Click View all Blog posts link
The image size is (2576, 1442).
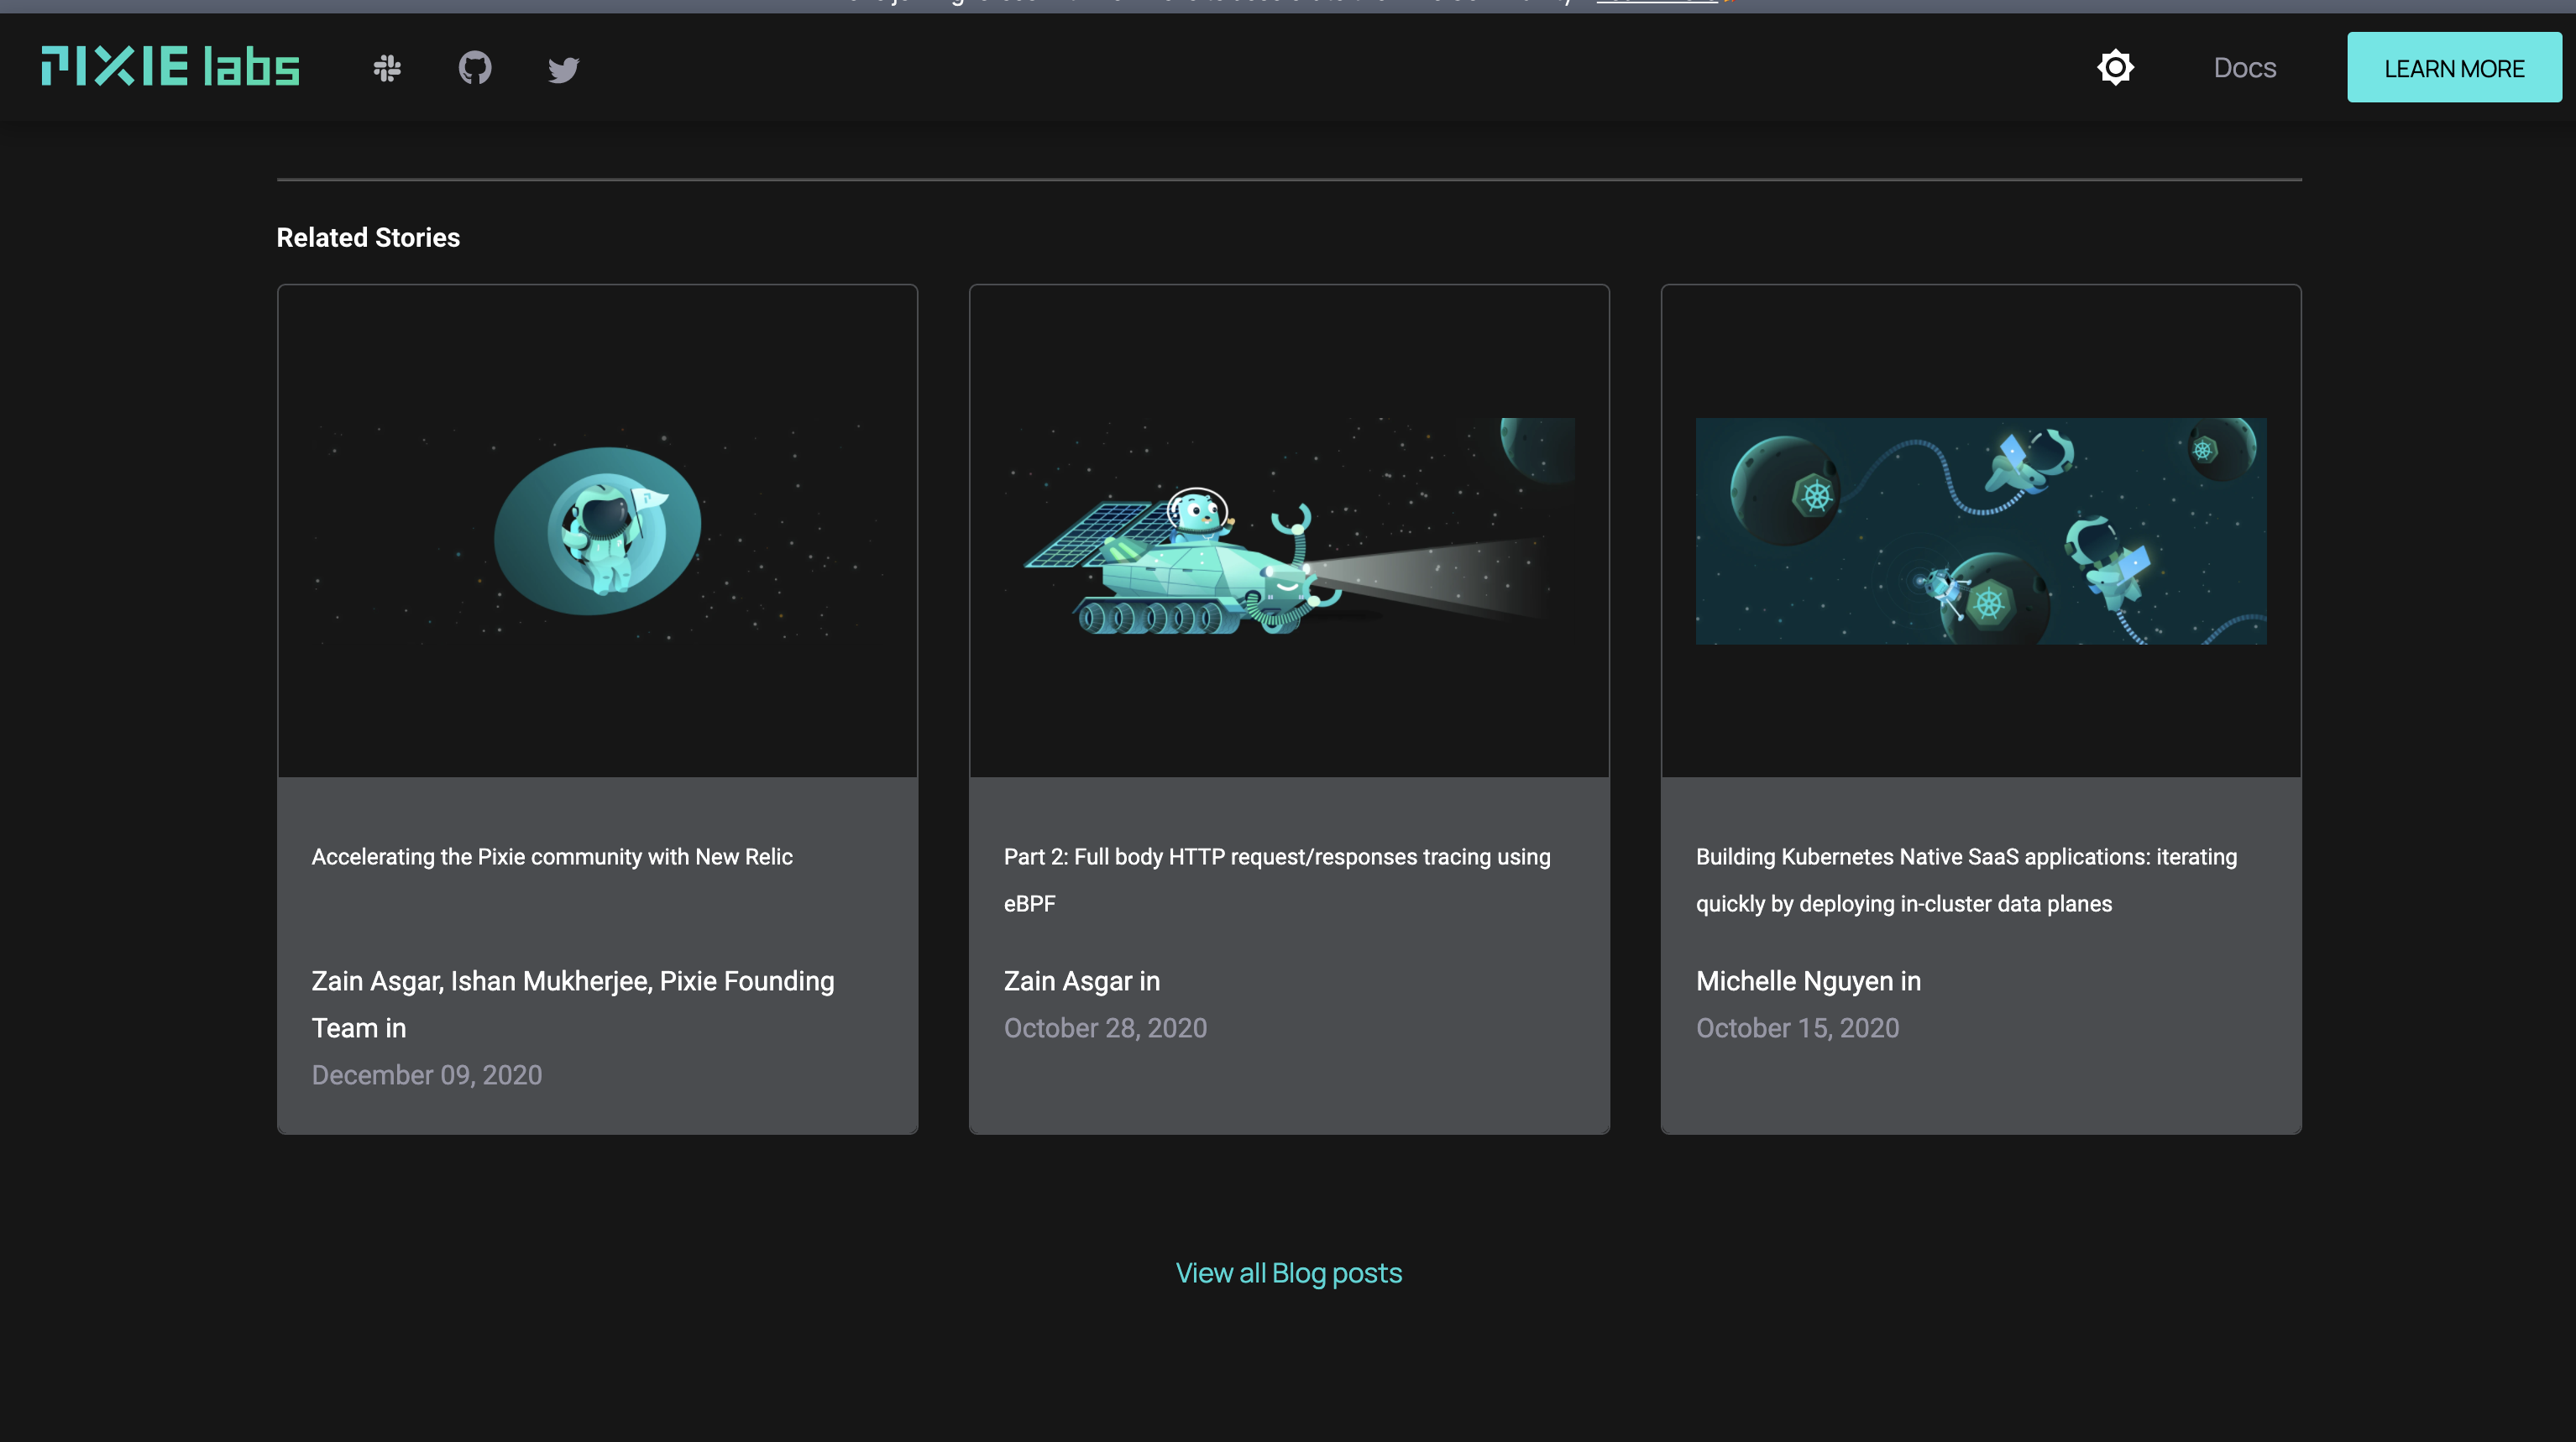[1288, 1272]
